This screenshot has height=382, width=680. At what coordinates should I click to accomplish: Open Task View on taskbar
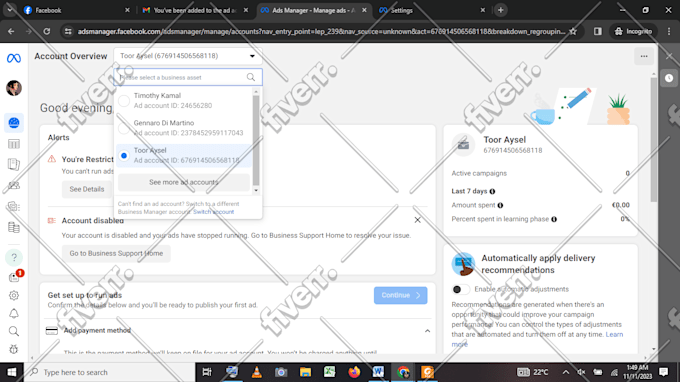pyautogui.click(x=207, y=372)
